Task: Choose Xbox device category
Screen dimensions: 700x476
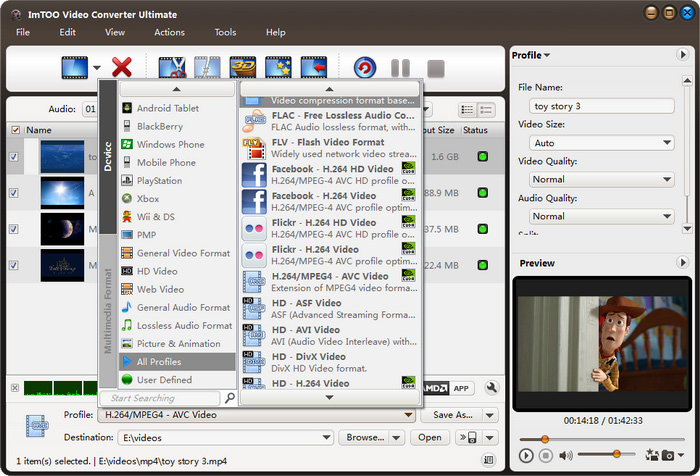Action: tap(177, 199)
